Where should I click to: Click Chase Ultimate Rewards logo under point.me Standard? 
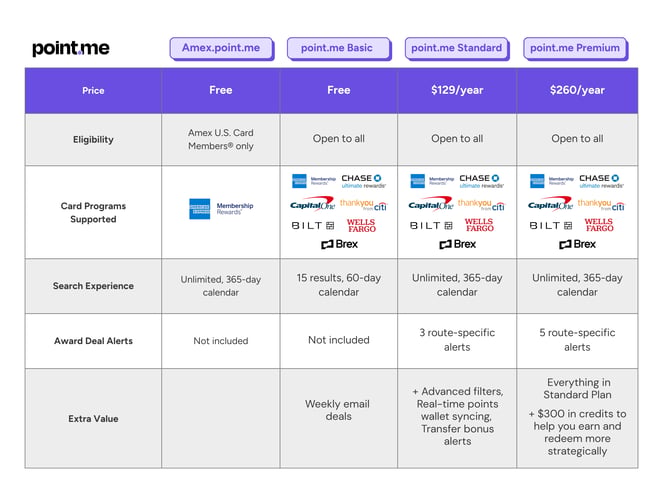click(x=481, y=181)
